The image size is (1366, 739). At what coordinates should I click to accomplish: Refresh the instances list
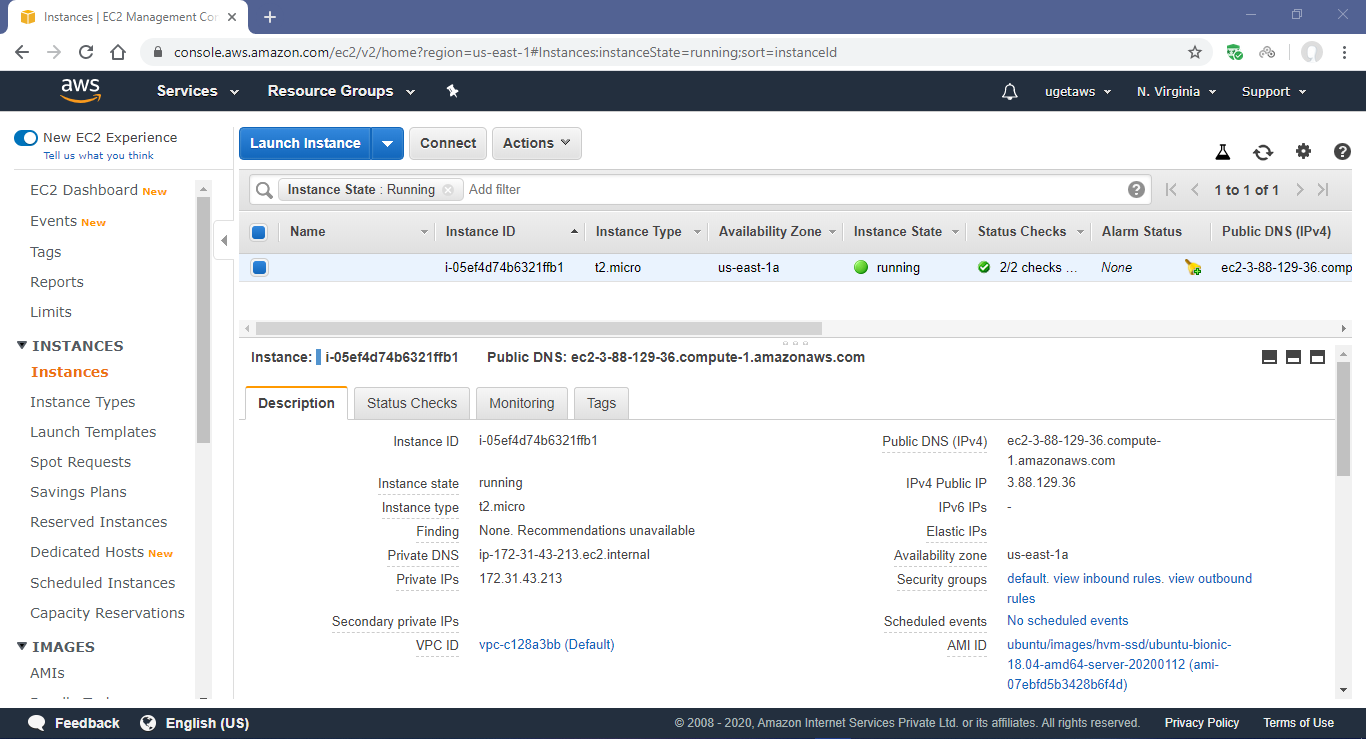coord(1263,152)
